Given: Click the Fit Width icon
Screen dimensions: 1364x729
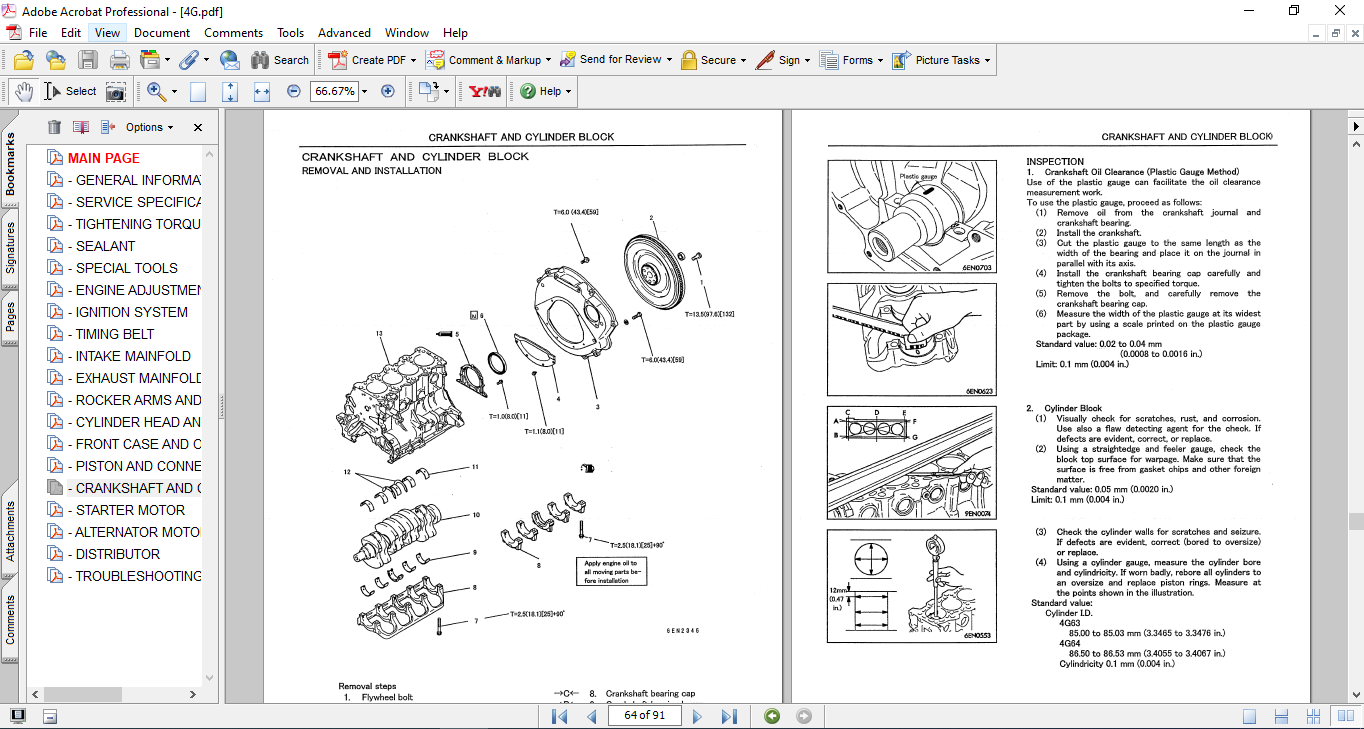Looking at the screenshot, I should point(262,91).
